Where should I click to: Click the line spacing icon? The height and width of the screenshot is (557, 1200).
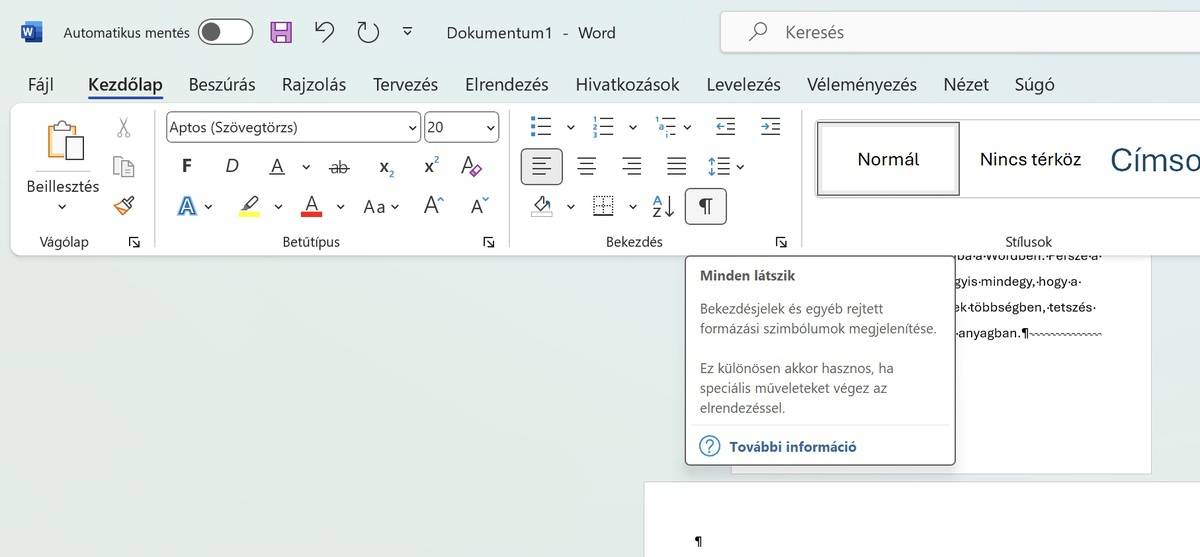coord(719,167)
